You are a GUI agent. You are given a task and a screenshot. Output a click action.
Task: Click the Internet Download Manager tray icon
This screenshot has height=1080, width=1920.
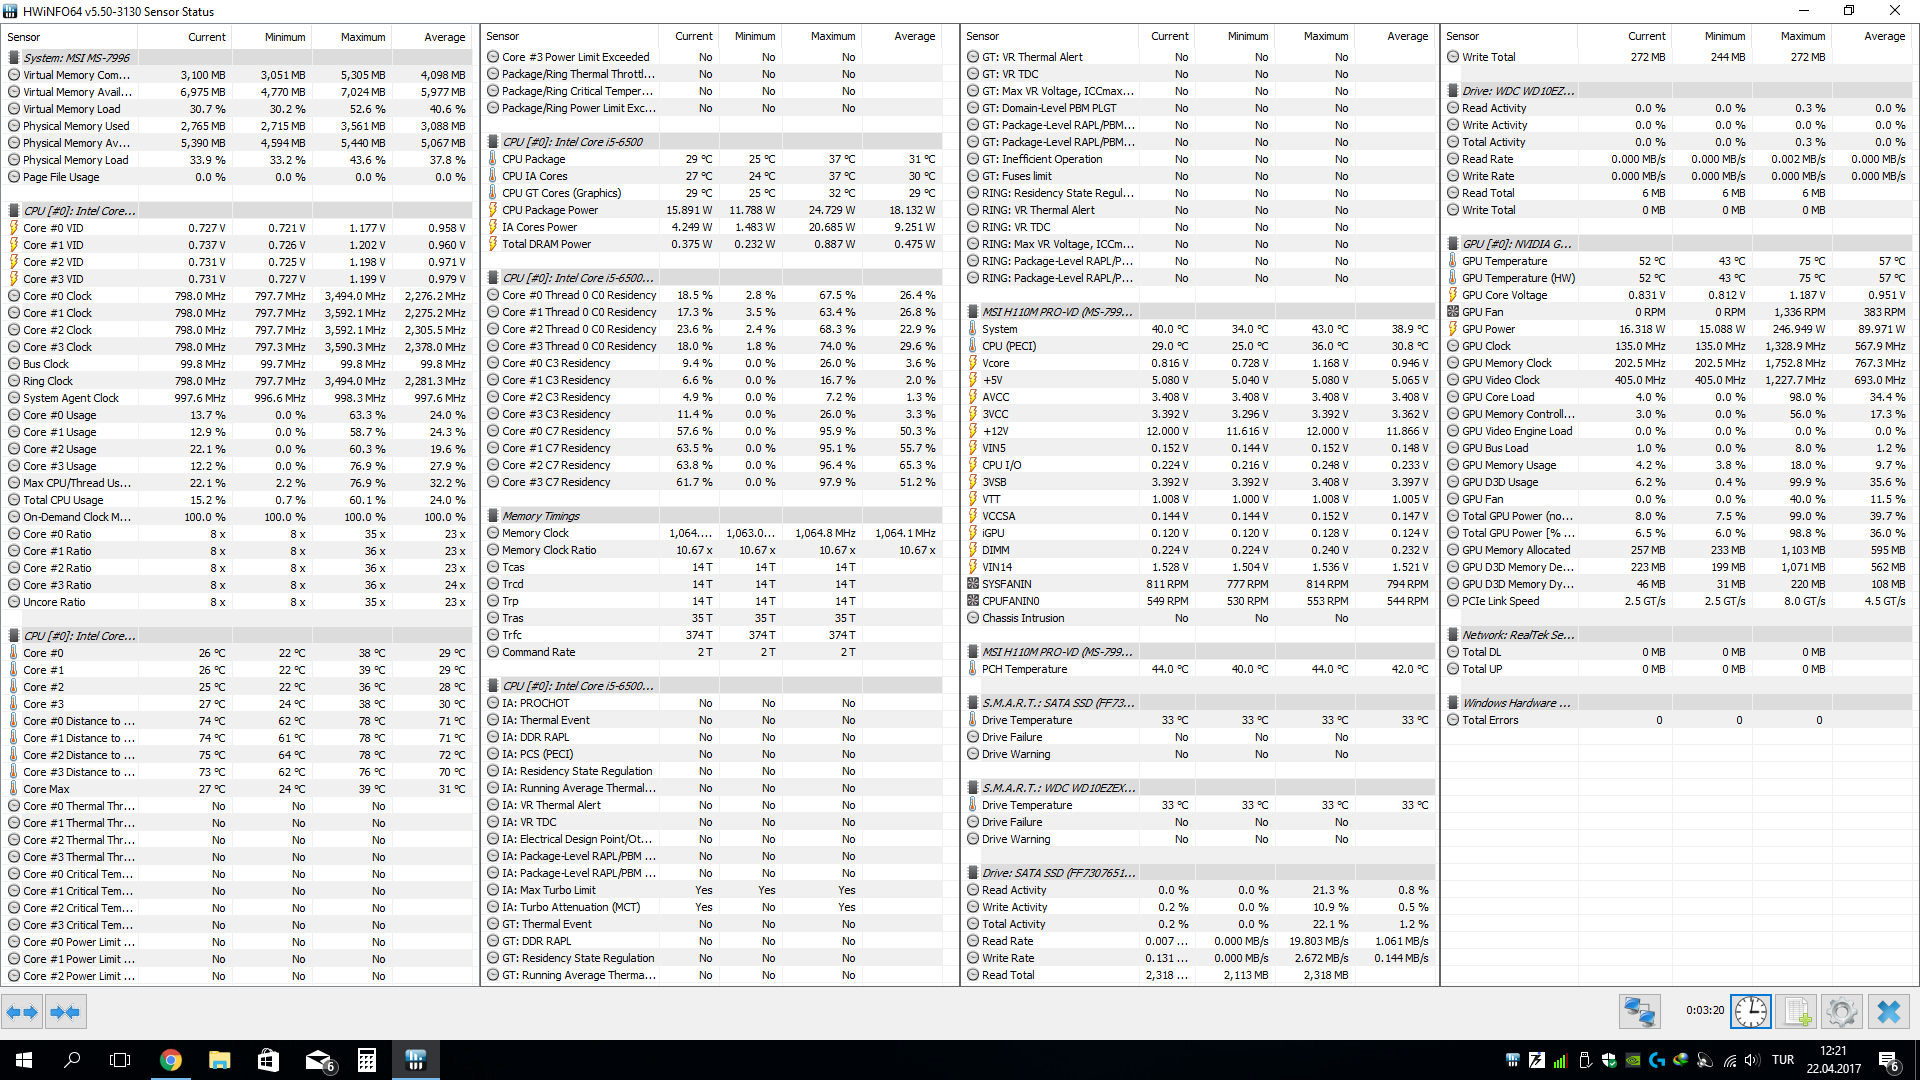pyautogui.click(x=1681, y=1060)
